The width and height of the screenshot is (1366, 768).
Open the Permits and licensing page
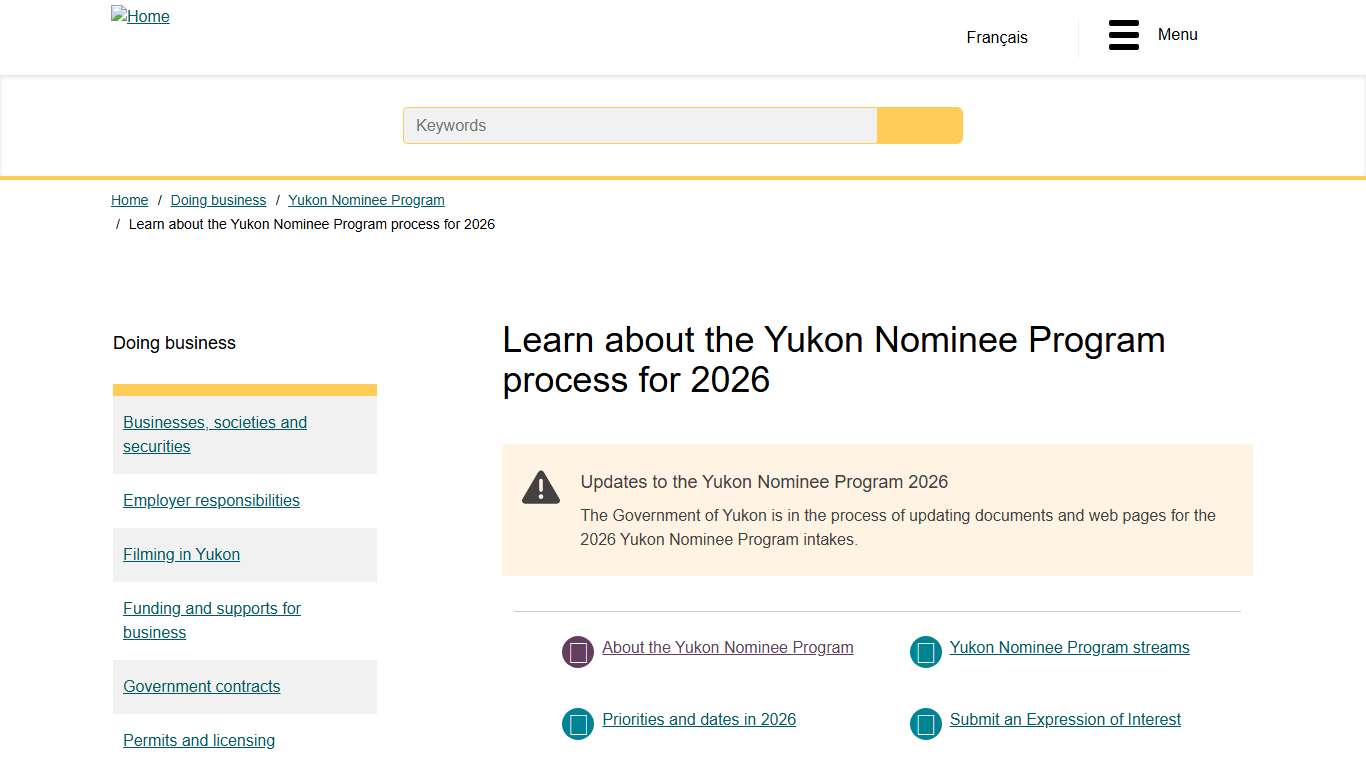[x=199, y=740]
